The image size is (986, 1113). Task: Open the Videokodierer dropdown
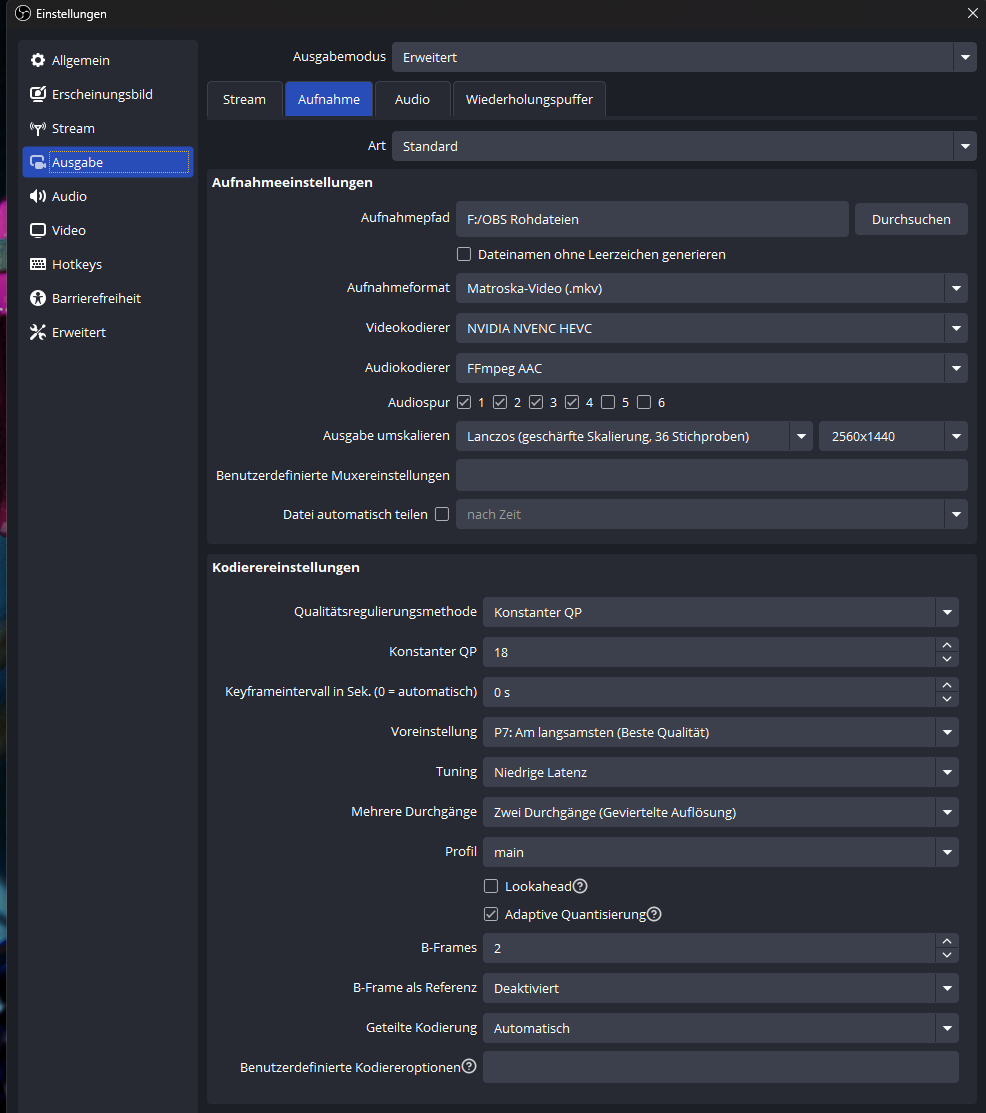[711, 328]
